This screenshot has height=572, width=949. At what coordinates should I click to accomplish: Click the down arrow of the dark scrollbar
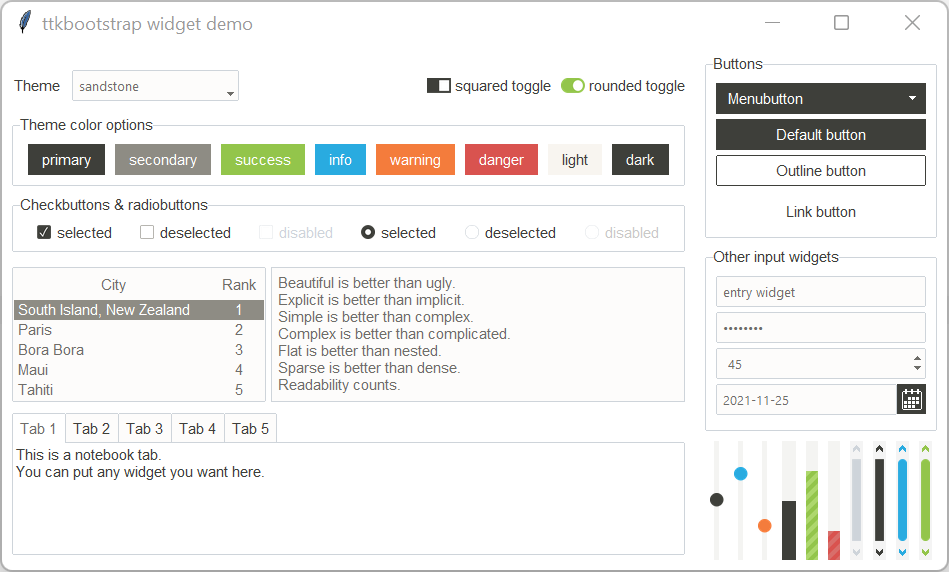click(x=879, y=551)
